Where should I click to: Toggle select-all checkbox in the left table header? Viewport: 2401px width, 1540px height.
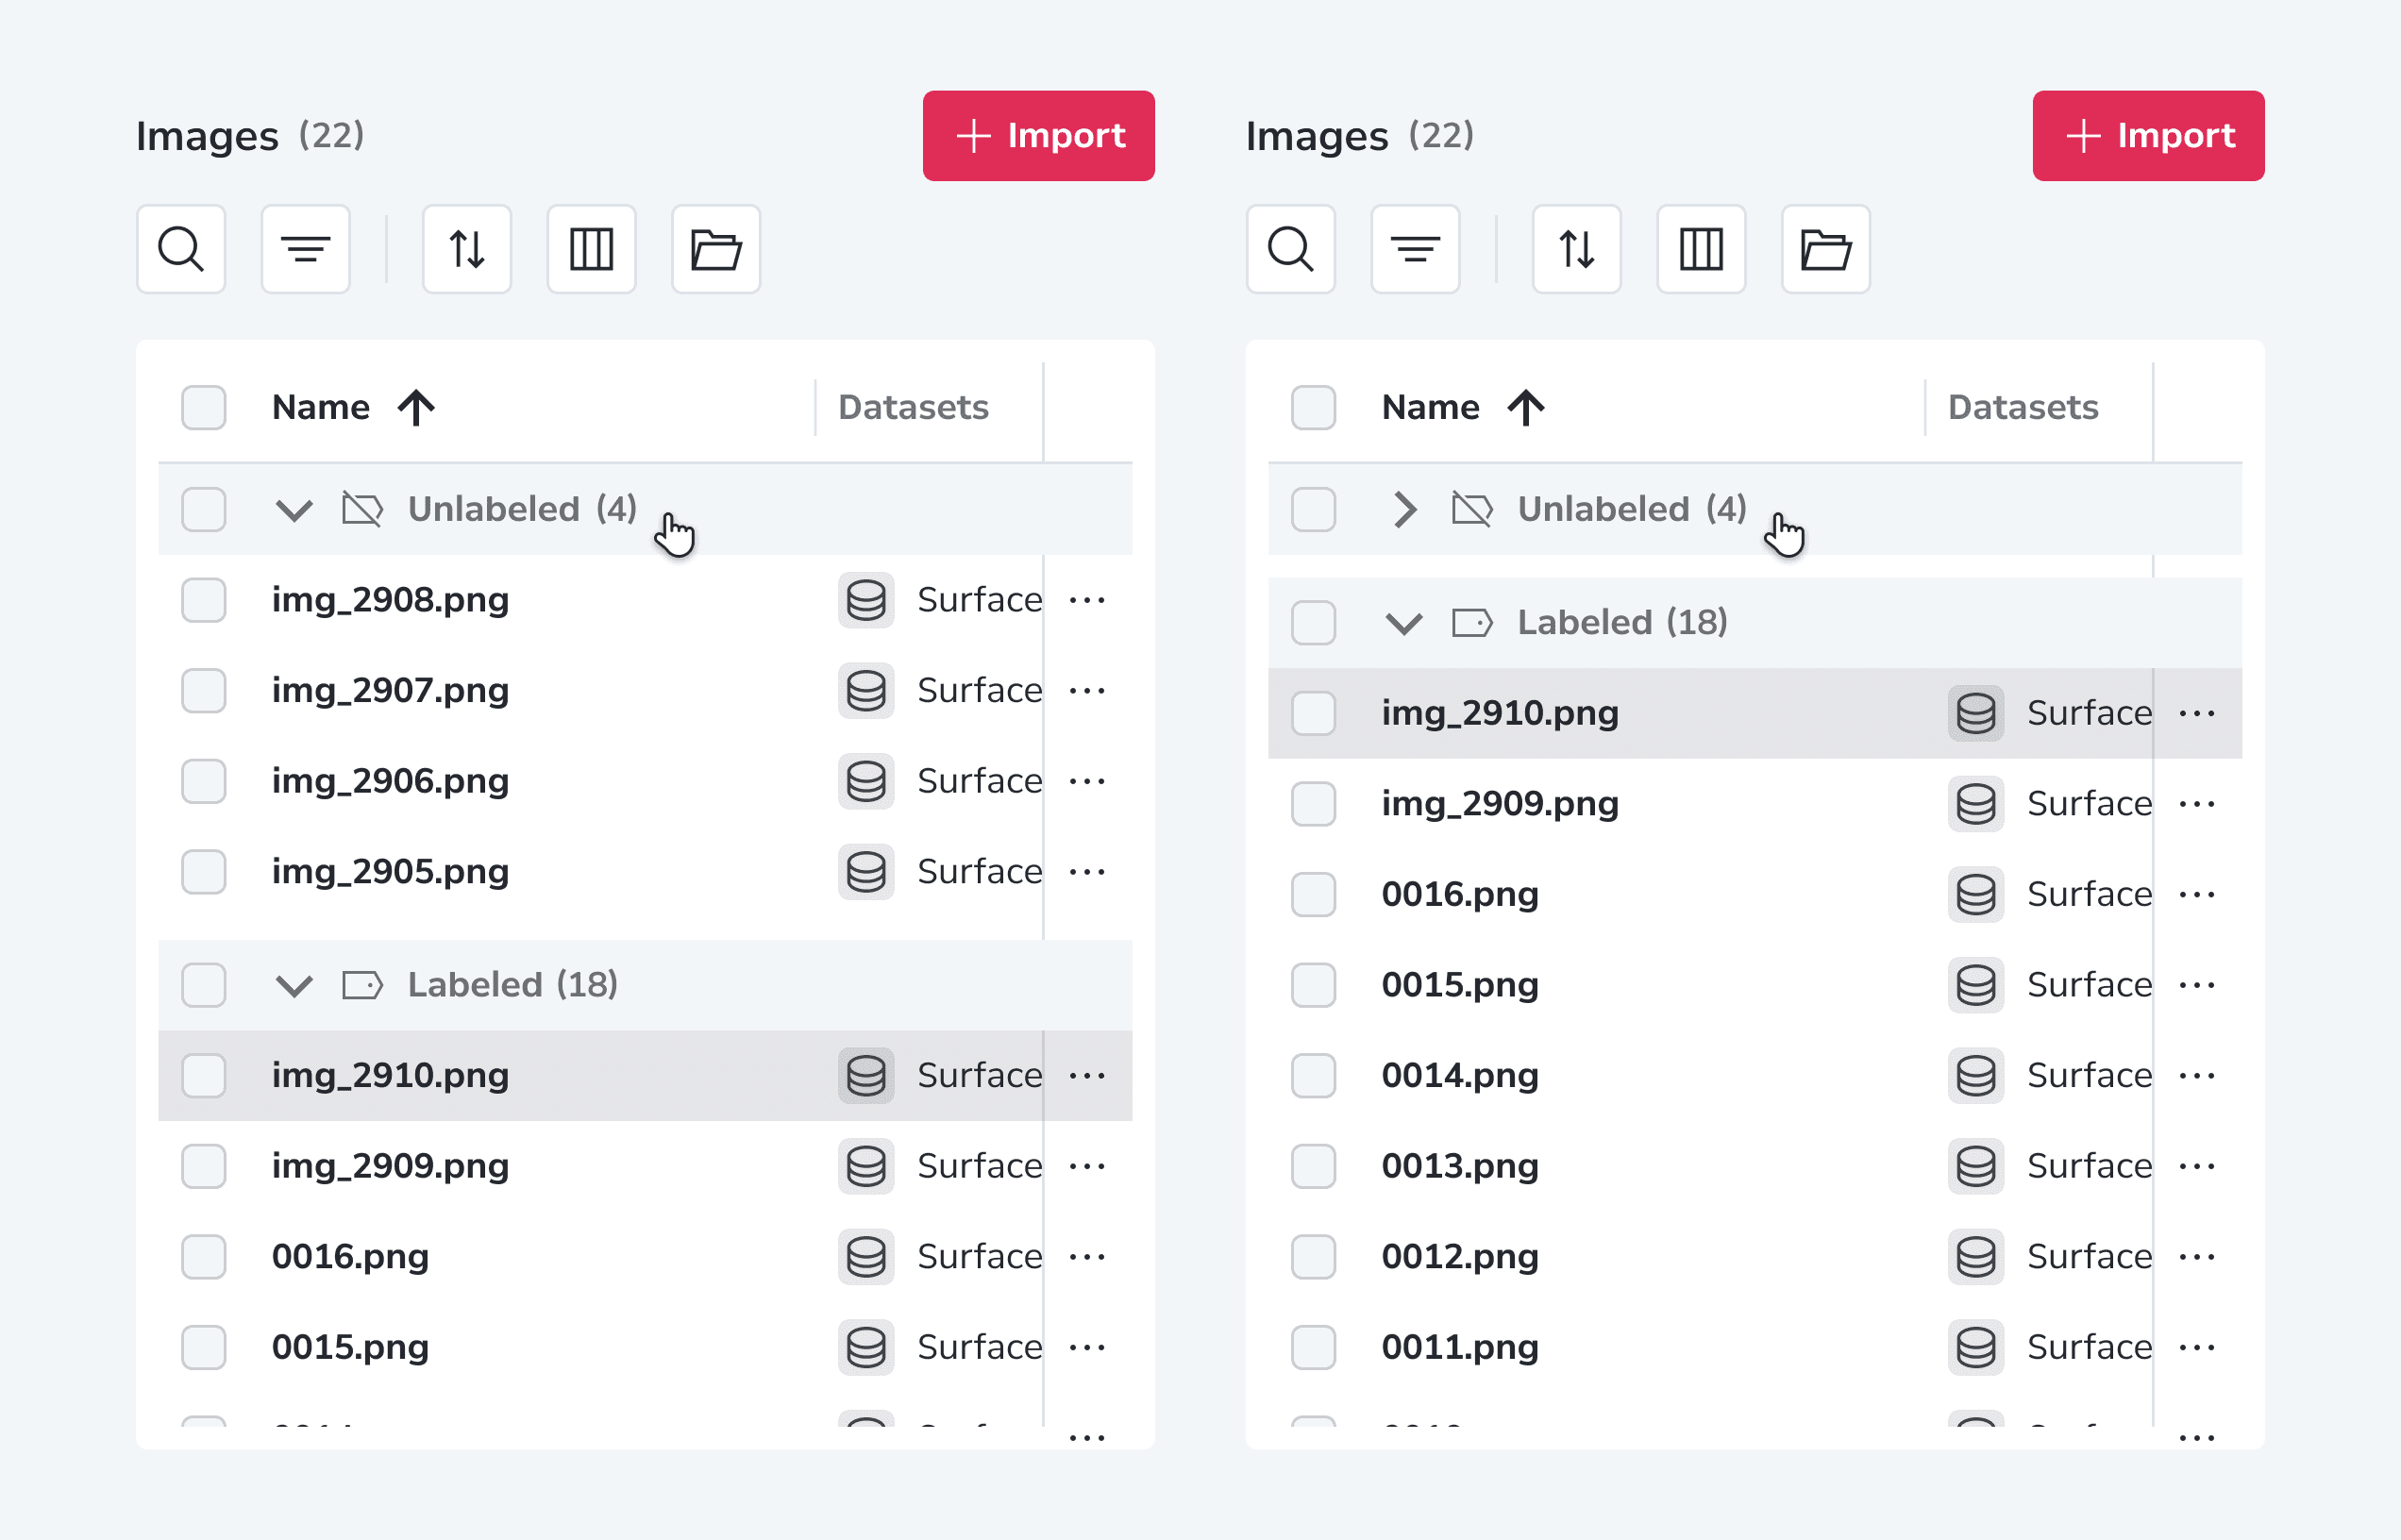coord(204,408)
